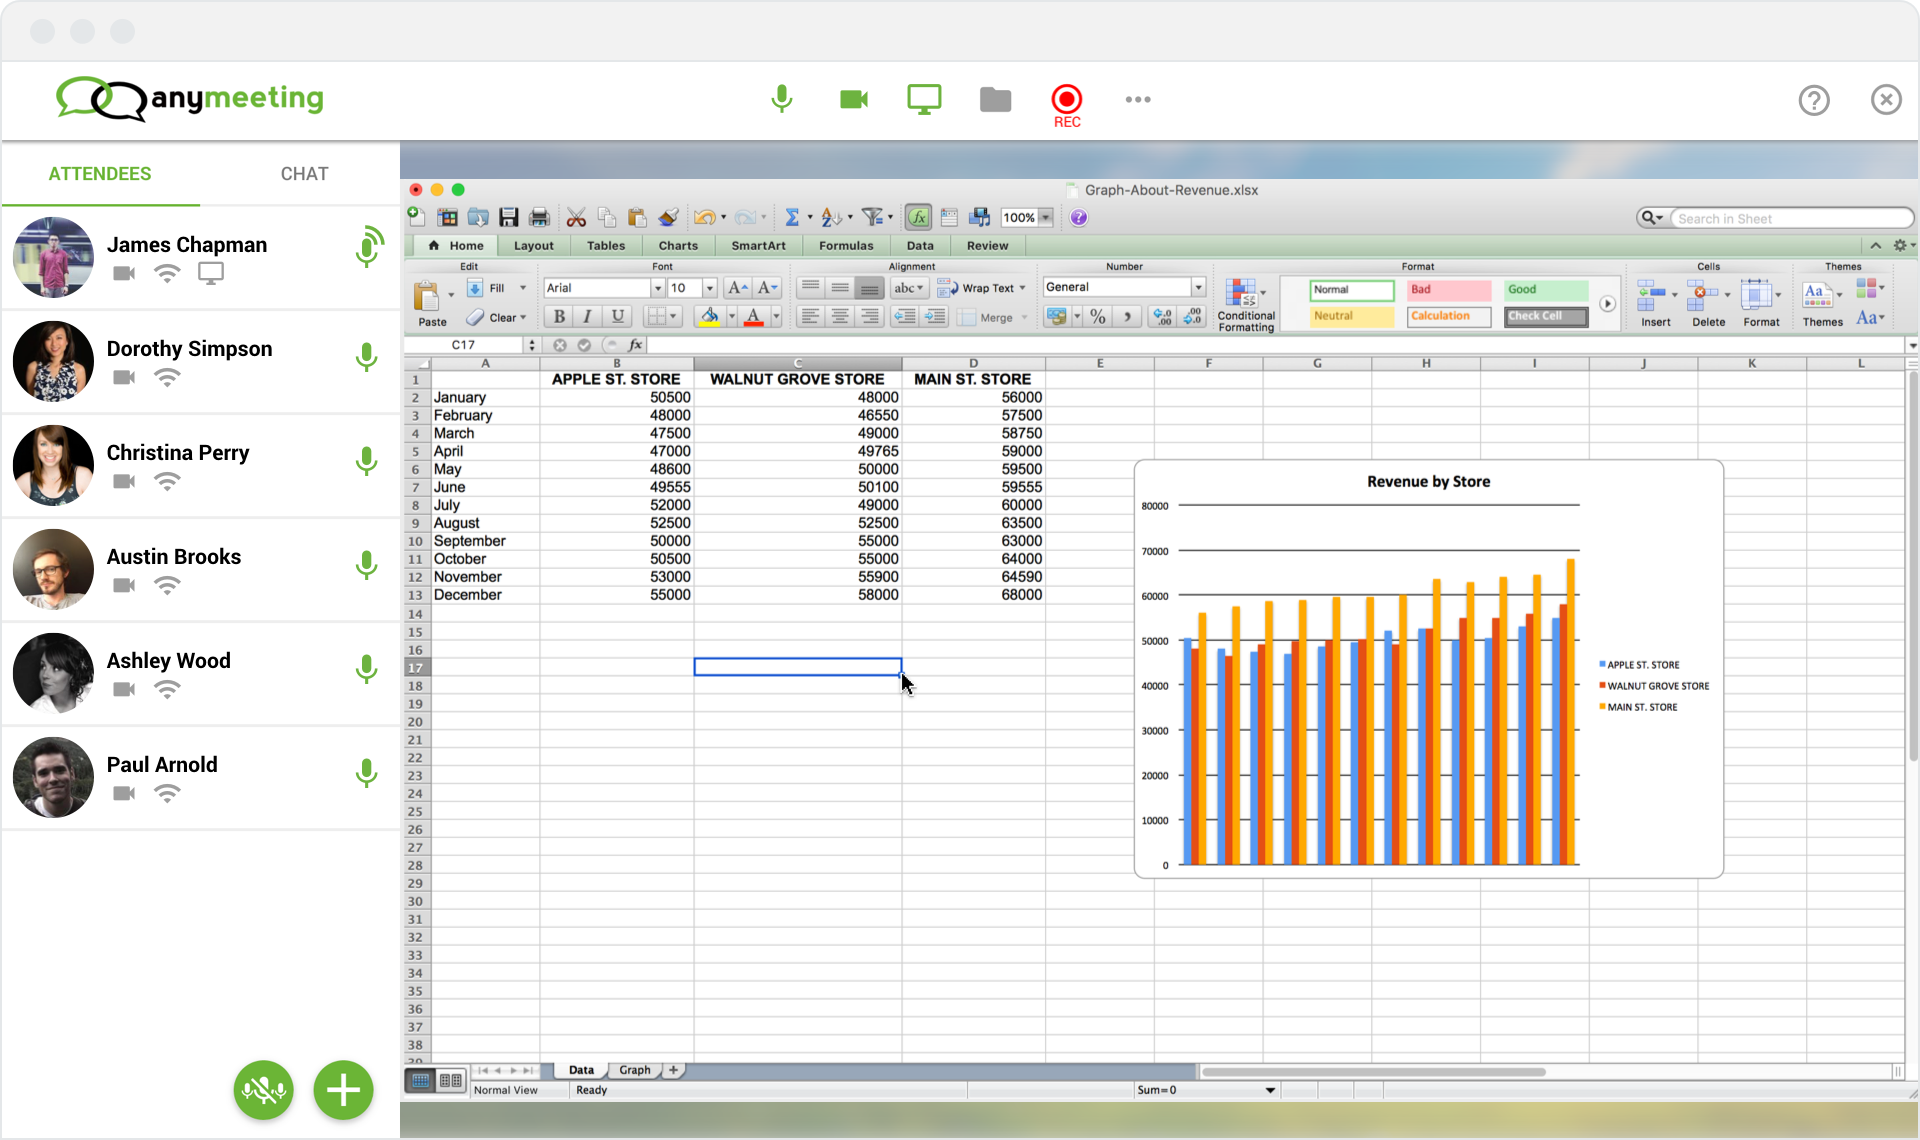Click the screen share monitor icon

923,99
